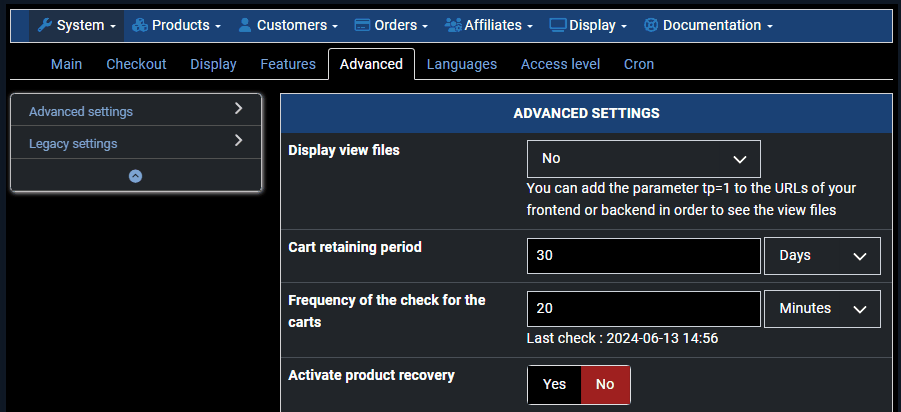Switch to the Checkout tab
The width and height of the screenshot is (901, 412).
pos(136,64)
